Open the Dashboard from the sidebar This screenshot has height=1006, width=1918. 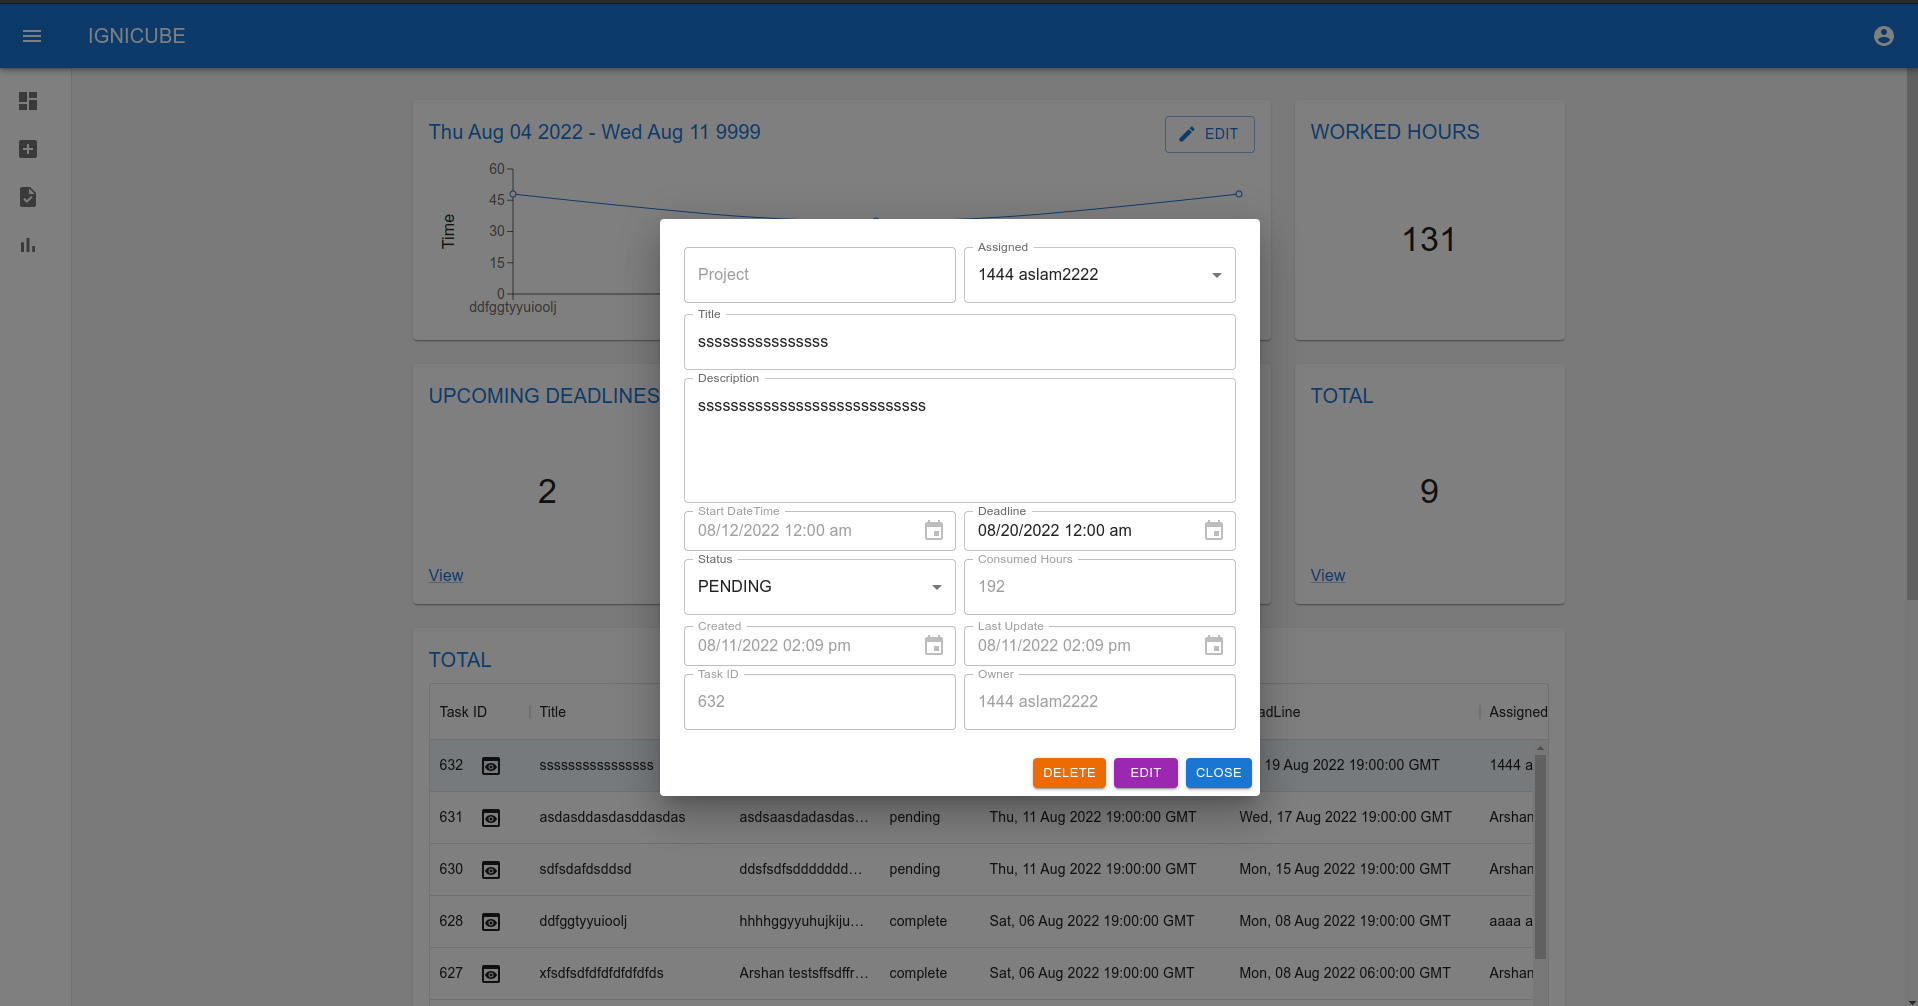(x=27, y=101)
